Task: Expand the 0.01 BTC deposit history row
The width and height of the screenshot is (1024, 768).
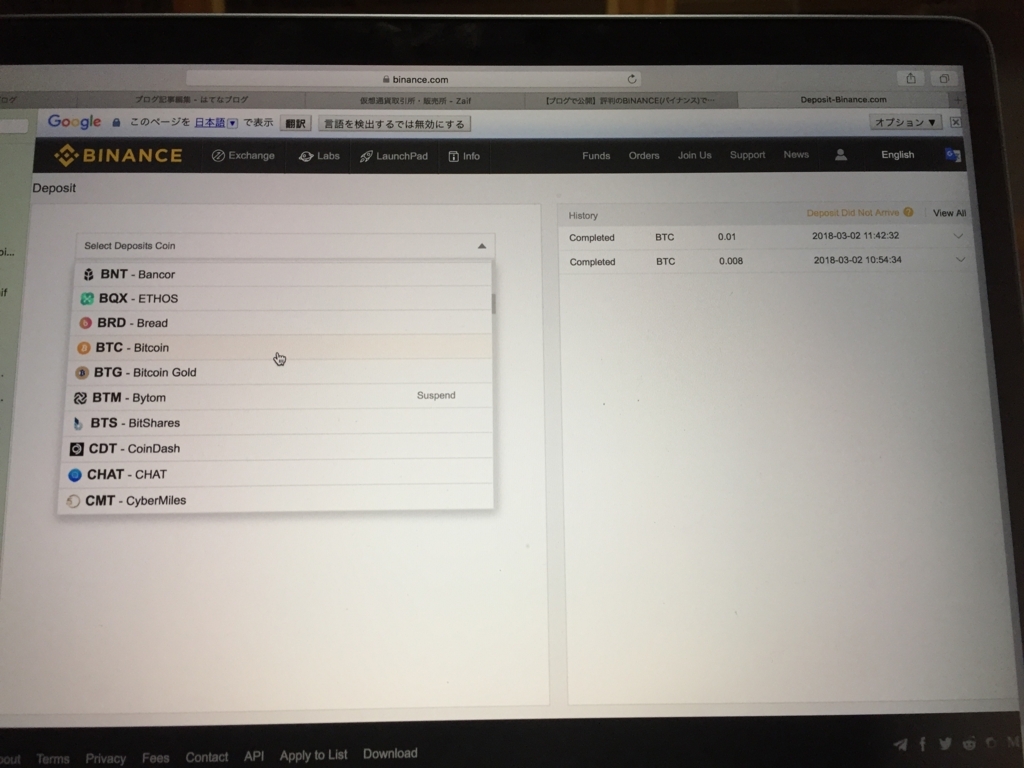Action: click(x=958, y=236)
